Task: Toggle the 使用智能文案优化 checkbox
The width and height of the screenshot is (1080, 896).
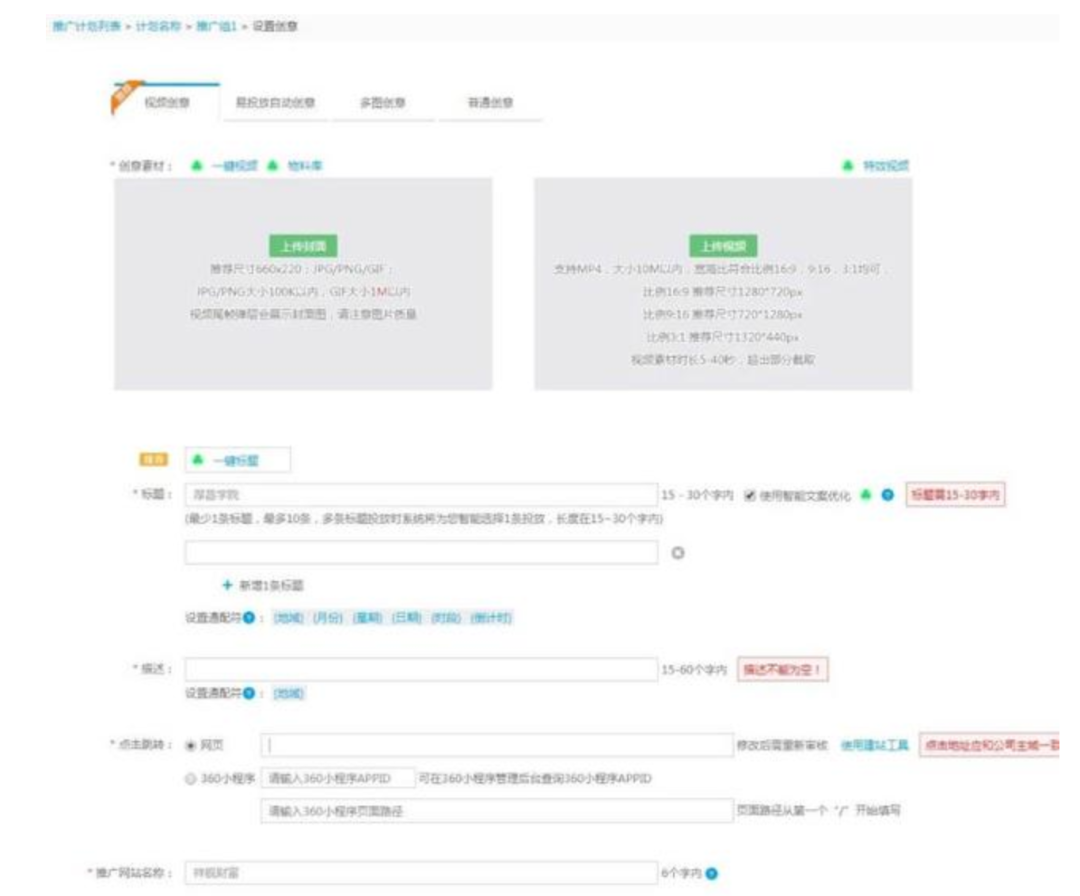Action: coord(750,495)
